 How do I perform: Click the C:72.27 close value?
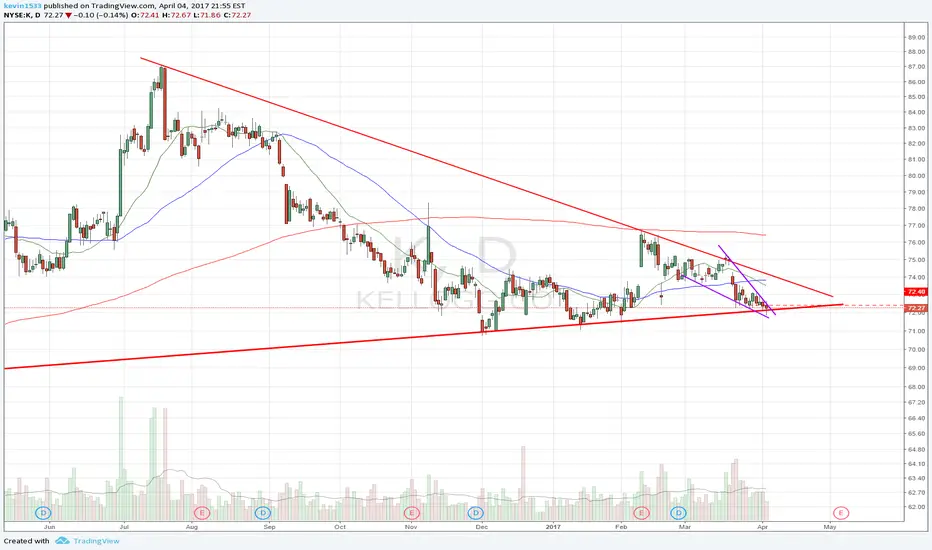238,15
